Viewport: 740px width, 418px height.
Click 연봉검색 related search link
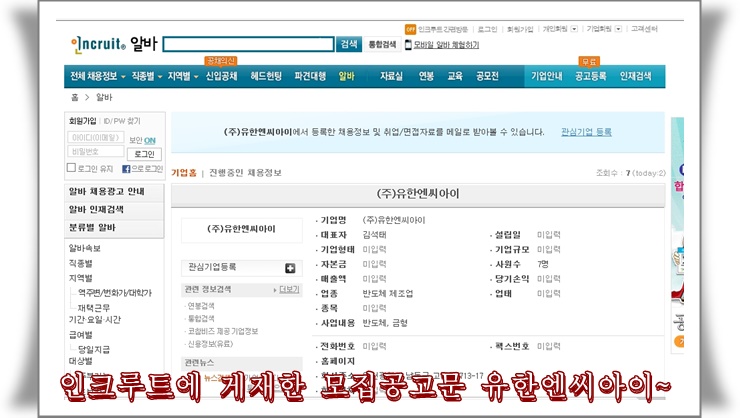click(x=201, y=306)
